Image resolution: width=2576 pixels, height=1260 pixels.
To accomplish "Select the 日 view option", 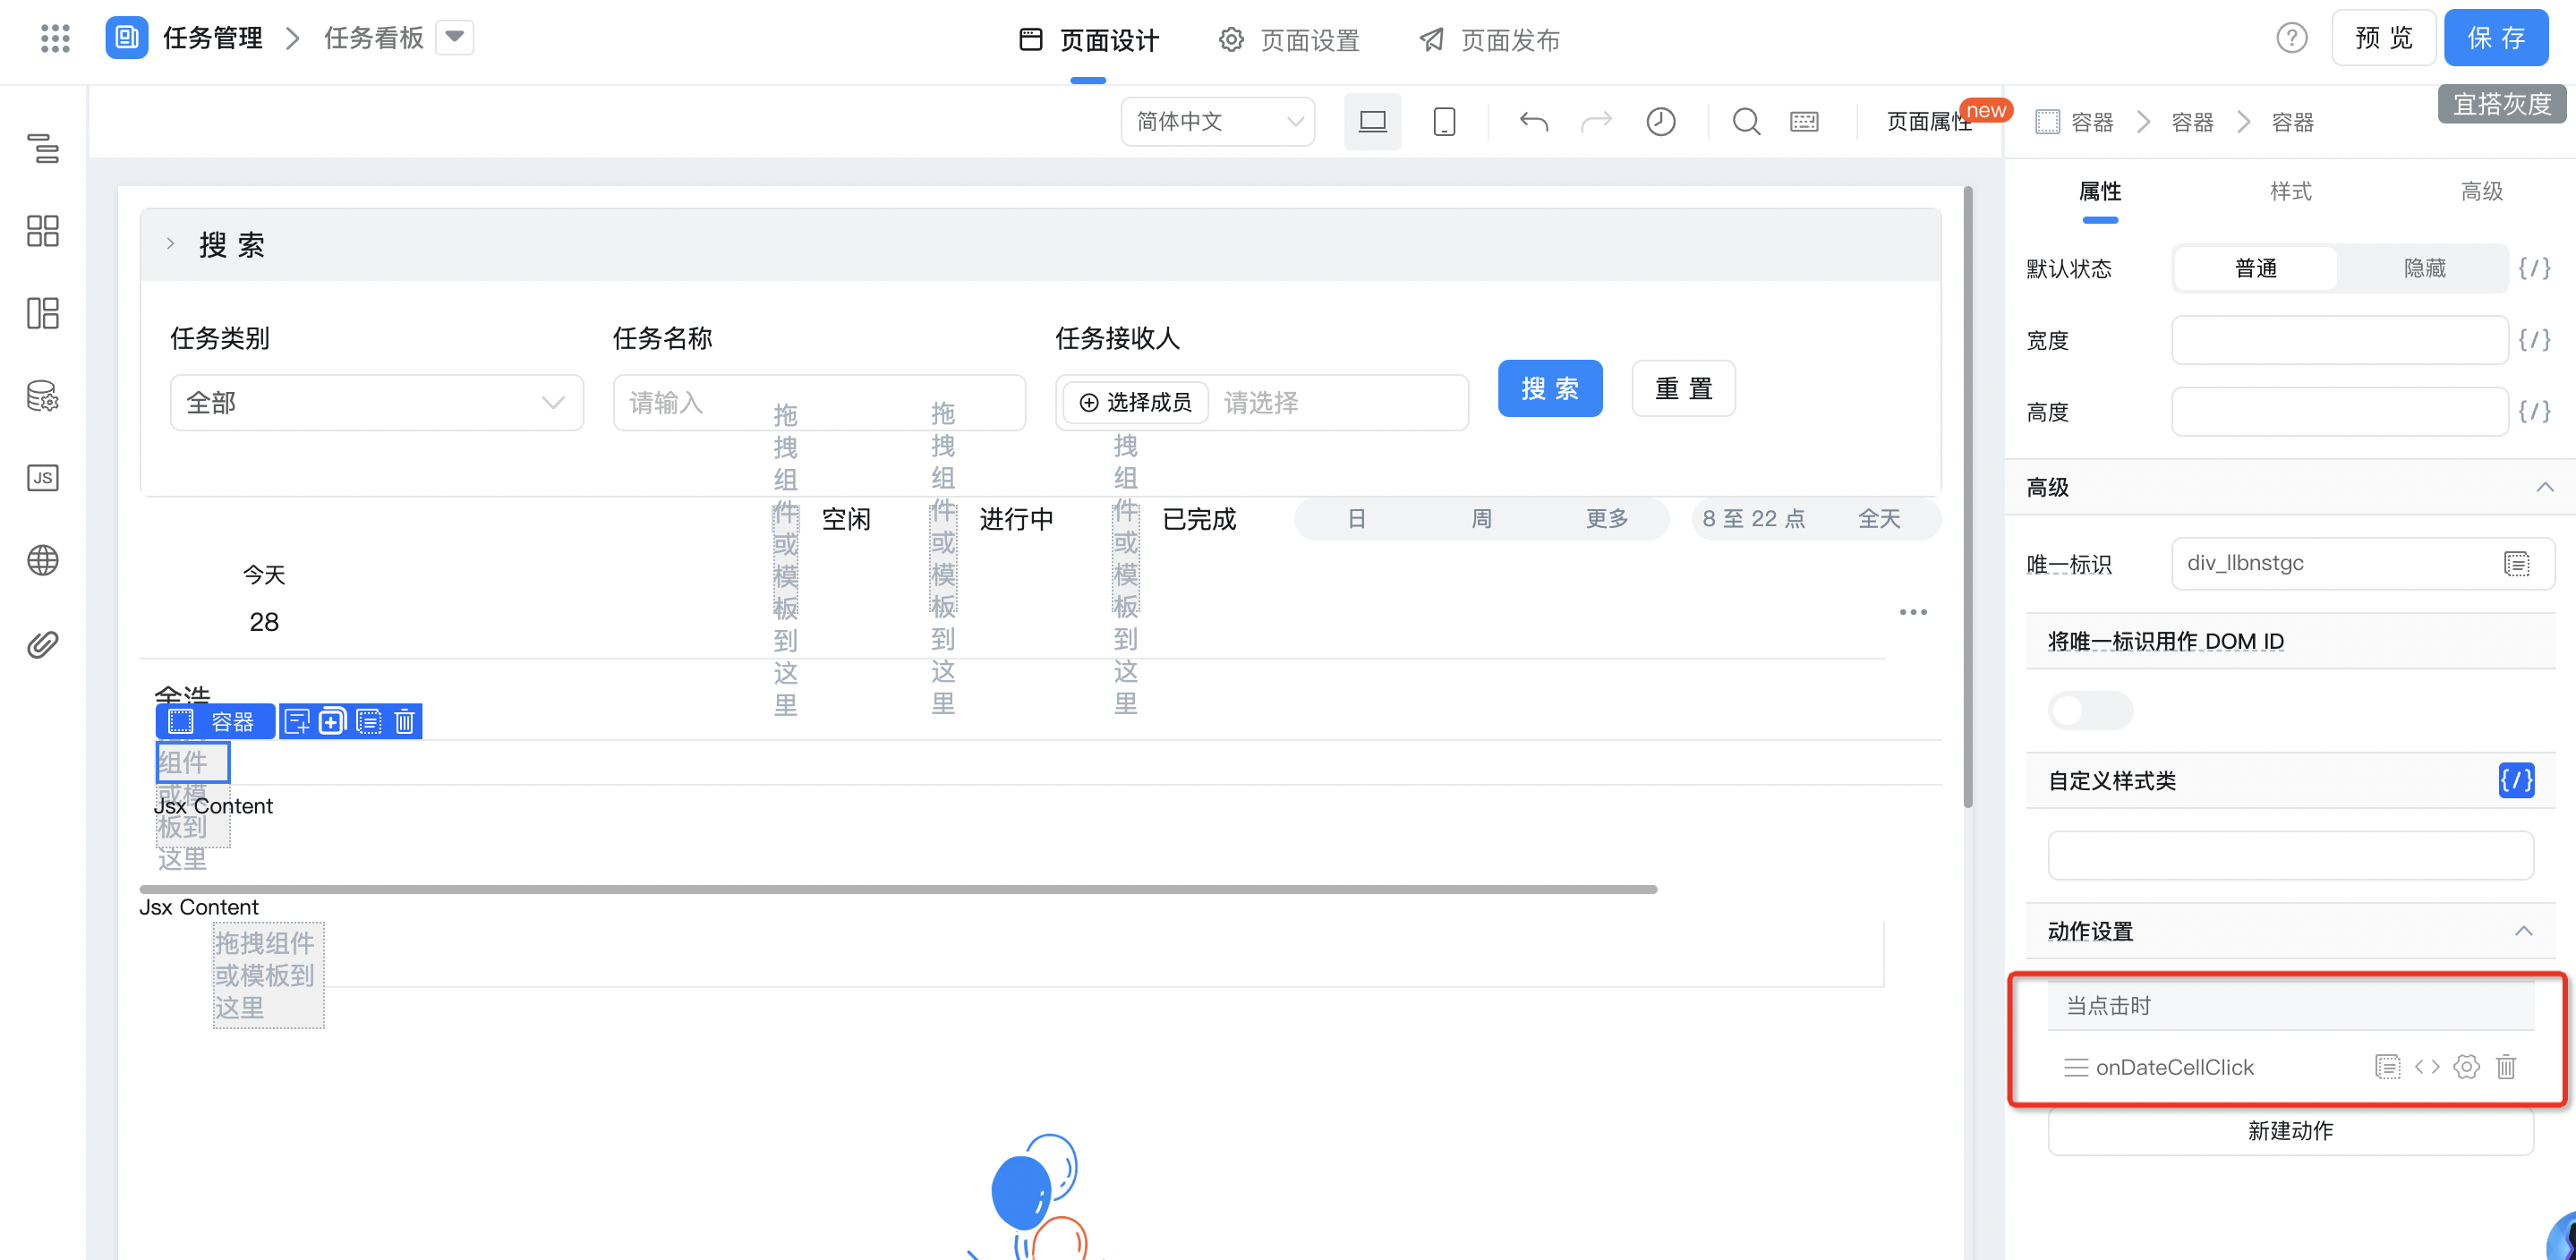I will click(x=1356, y=519).
